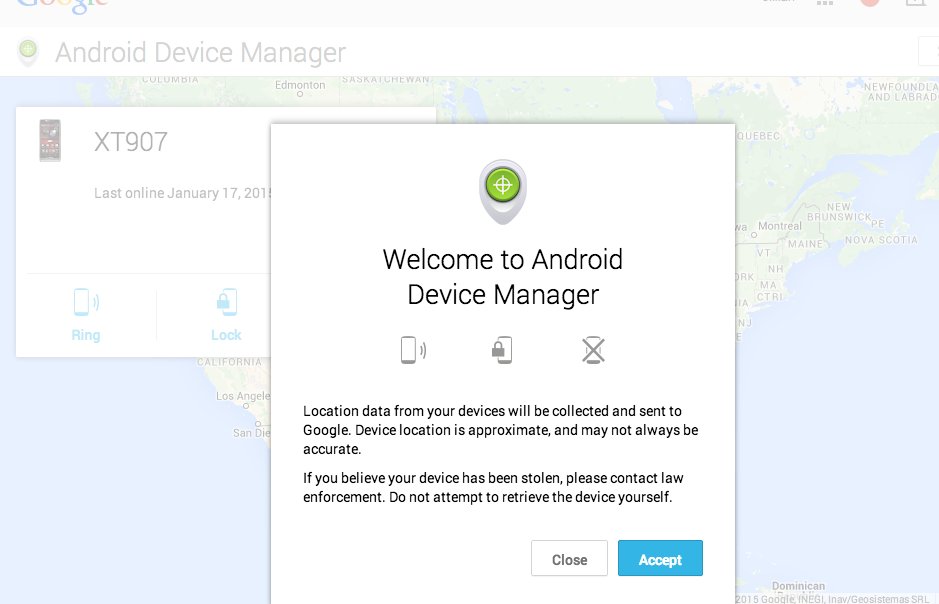Click the XT907 phone thumbnail image
The image size is (939, 604).
point(49,141)
